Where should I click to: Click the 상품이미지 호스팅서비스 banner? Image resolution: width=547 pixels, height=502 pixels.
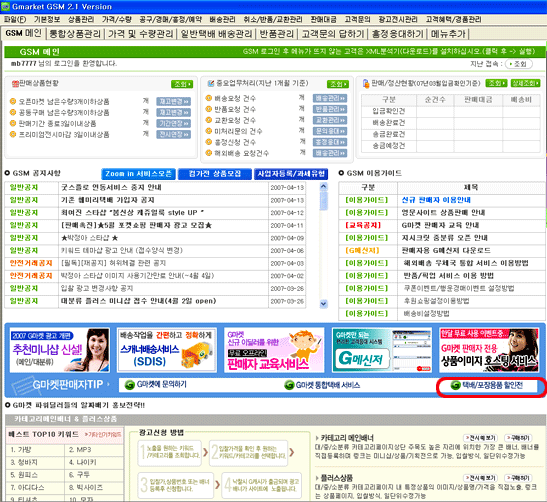click(x=489, y=350)
